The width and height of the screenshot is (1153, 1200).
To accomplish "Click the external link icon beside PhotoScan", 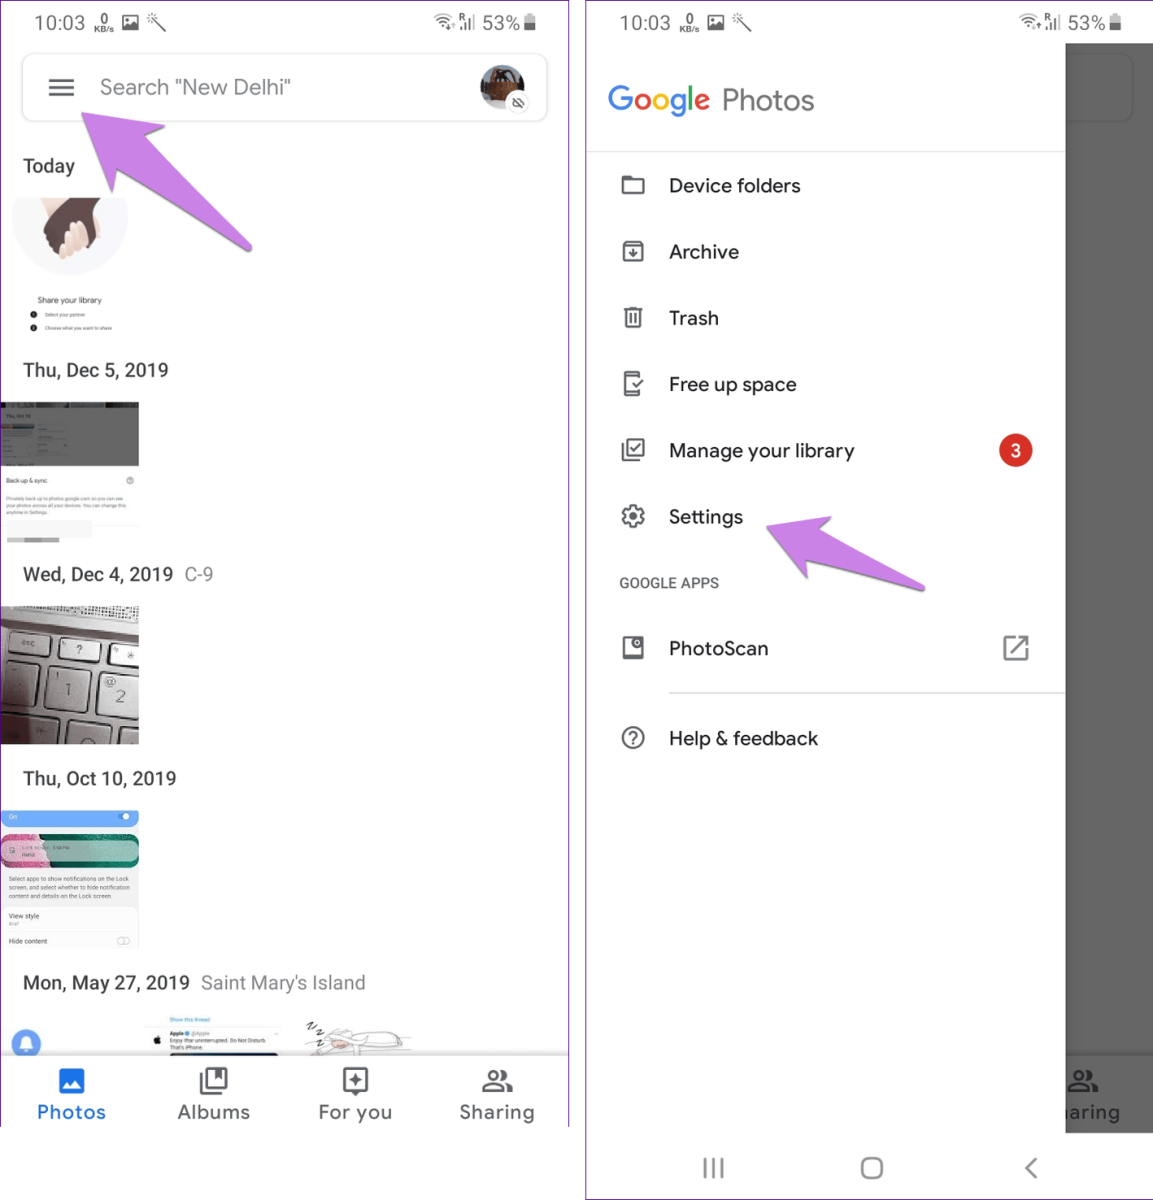I will click(x=1016, y=648).
